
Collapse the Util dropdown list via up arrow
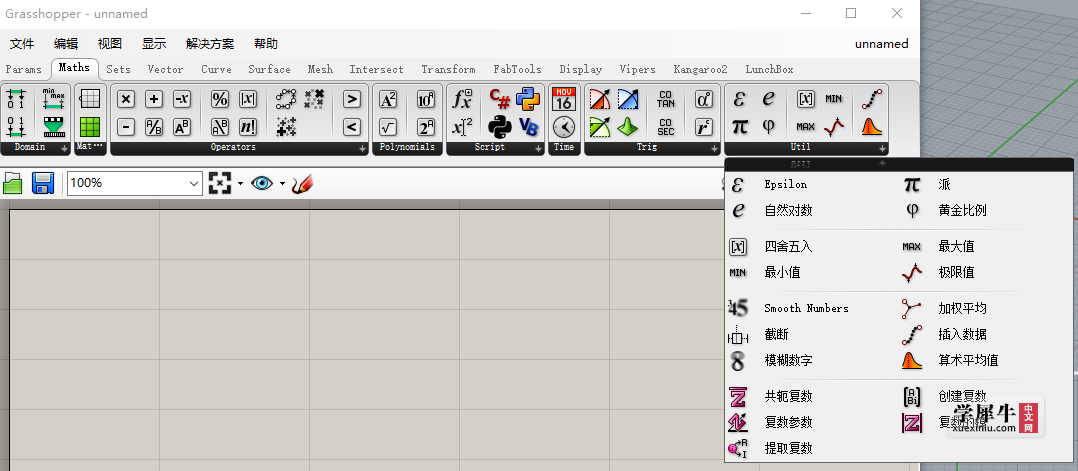coord(882,164)
